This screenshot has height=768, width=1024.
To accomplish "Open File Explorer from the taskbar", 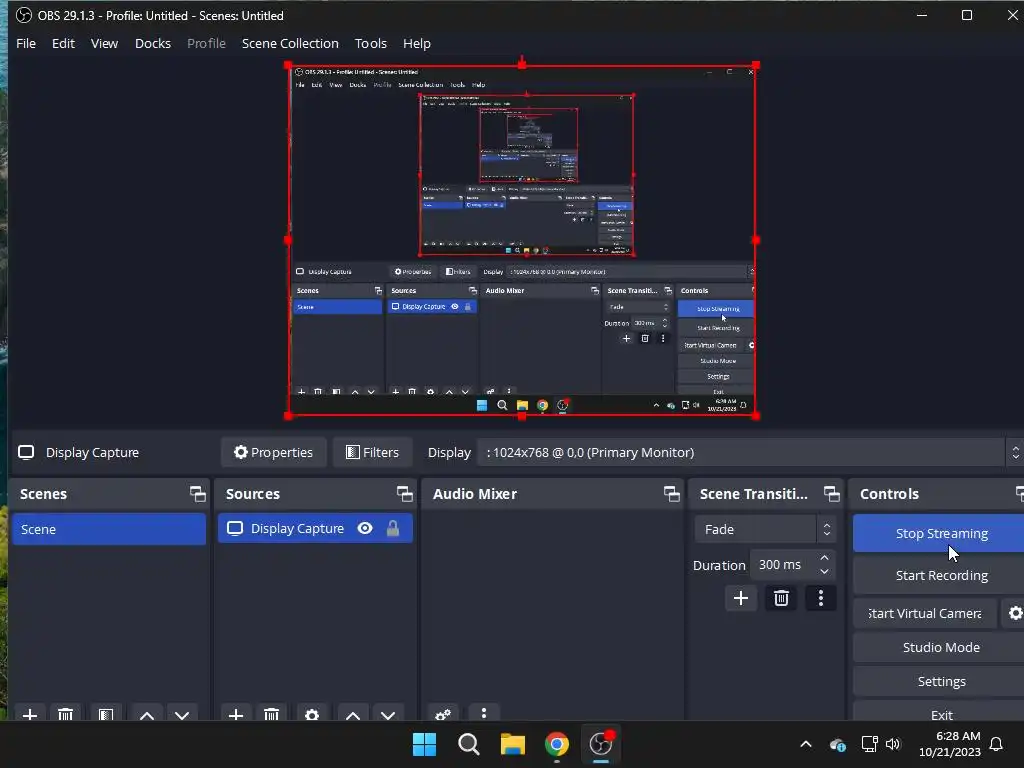I will tap(513, 744).
